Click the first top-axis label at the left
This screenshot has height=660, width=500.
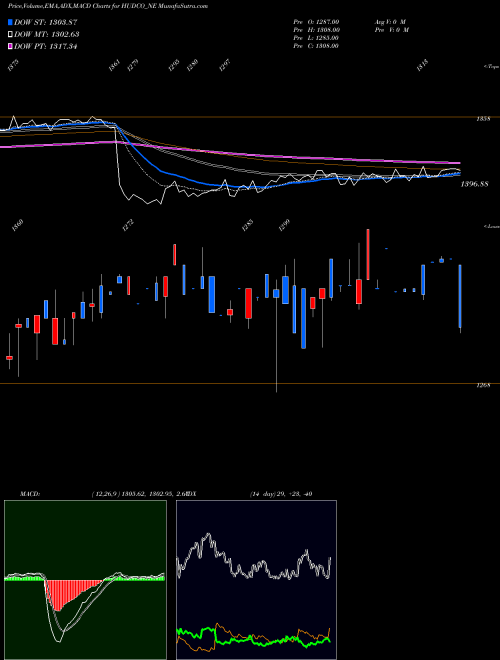coord(13,66)
